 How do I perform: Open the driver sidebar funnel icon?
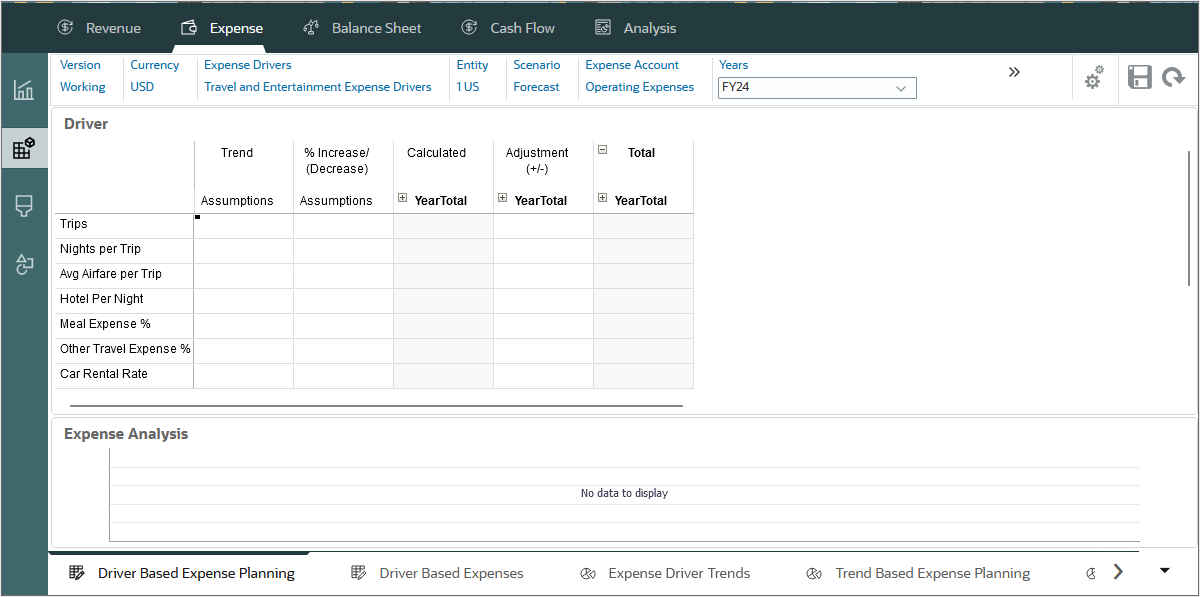(24, 206)
